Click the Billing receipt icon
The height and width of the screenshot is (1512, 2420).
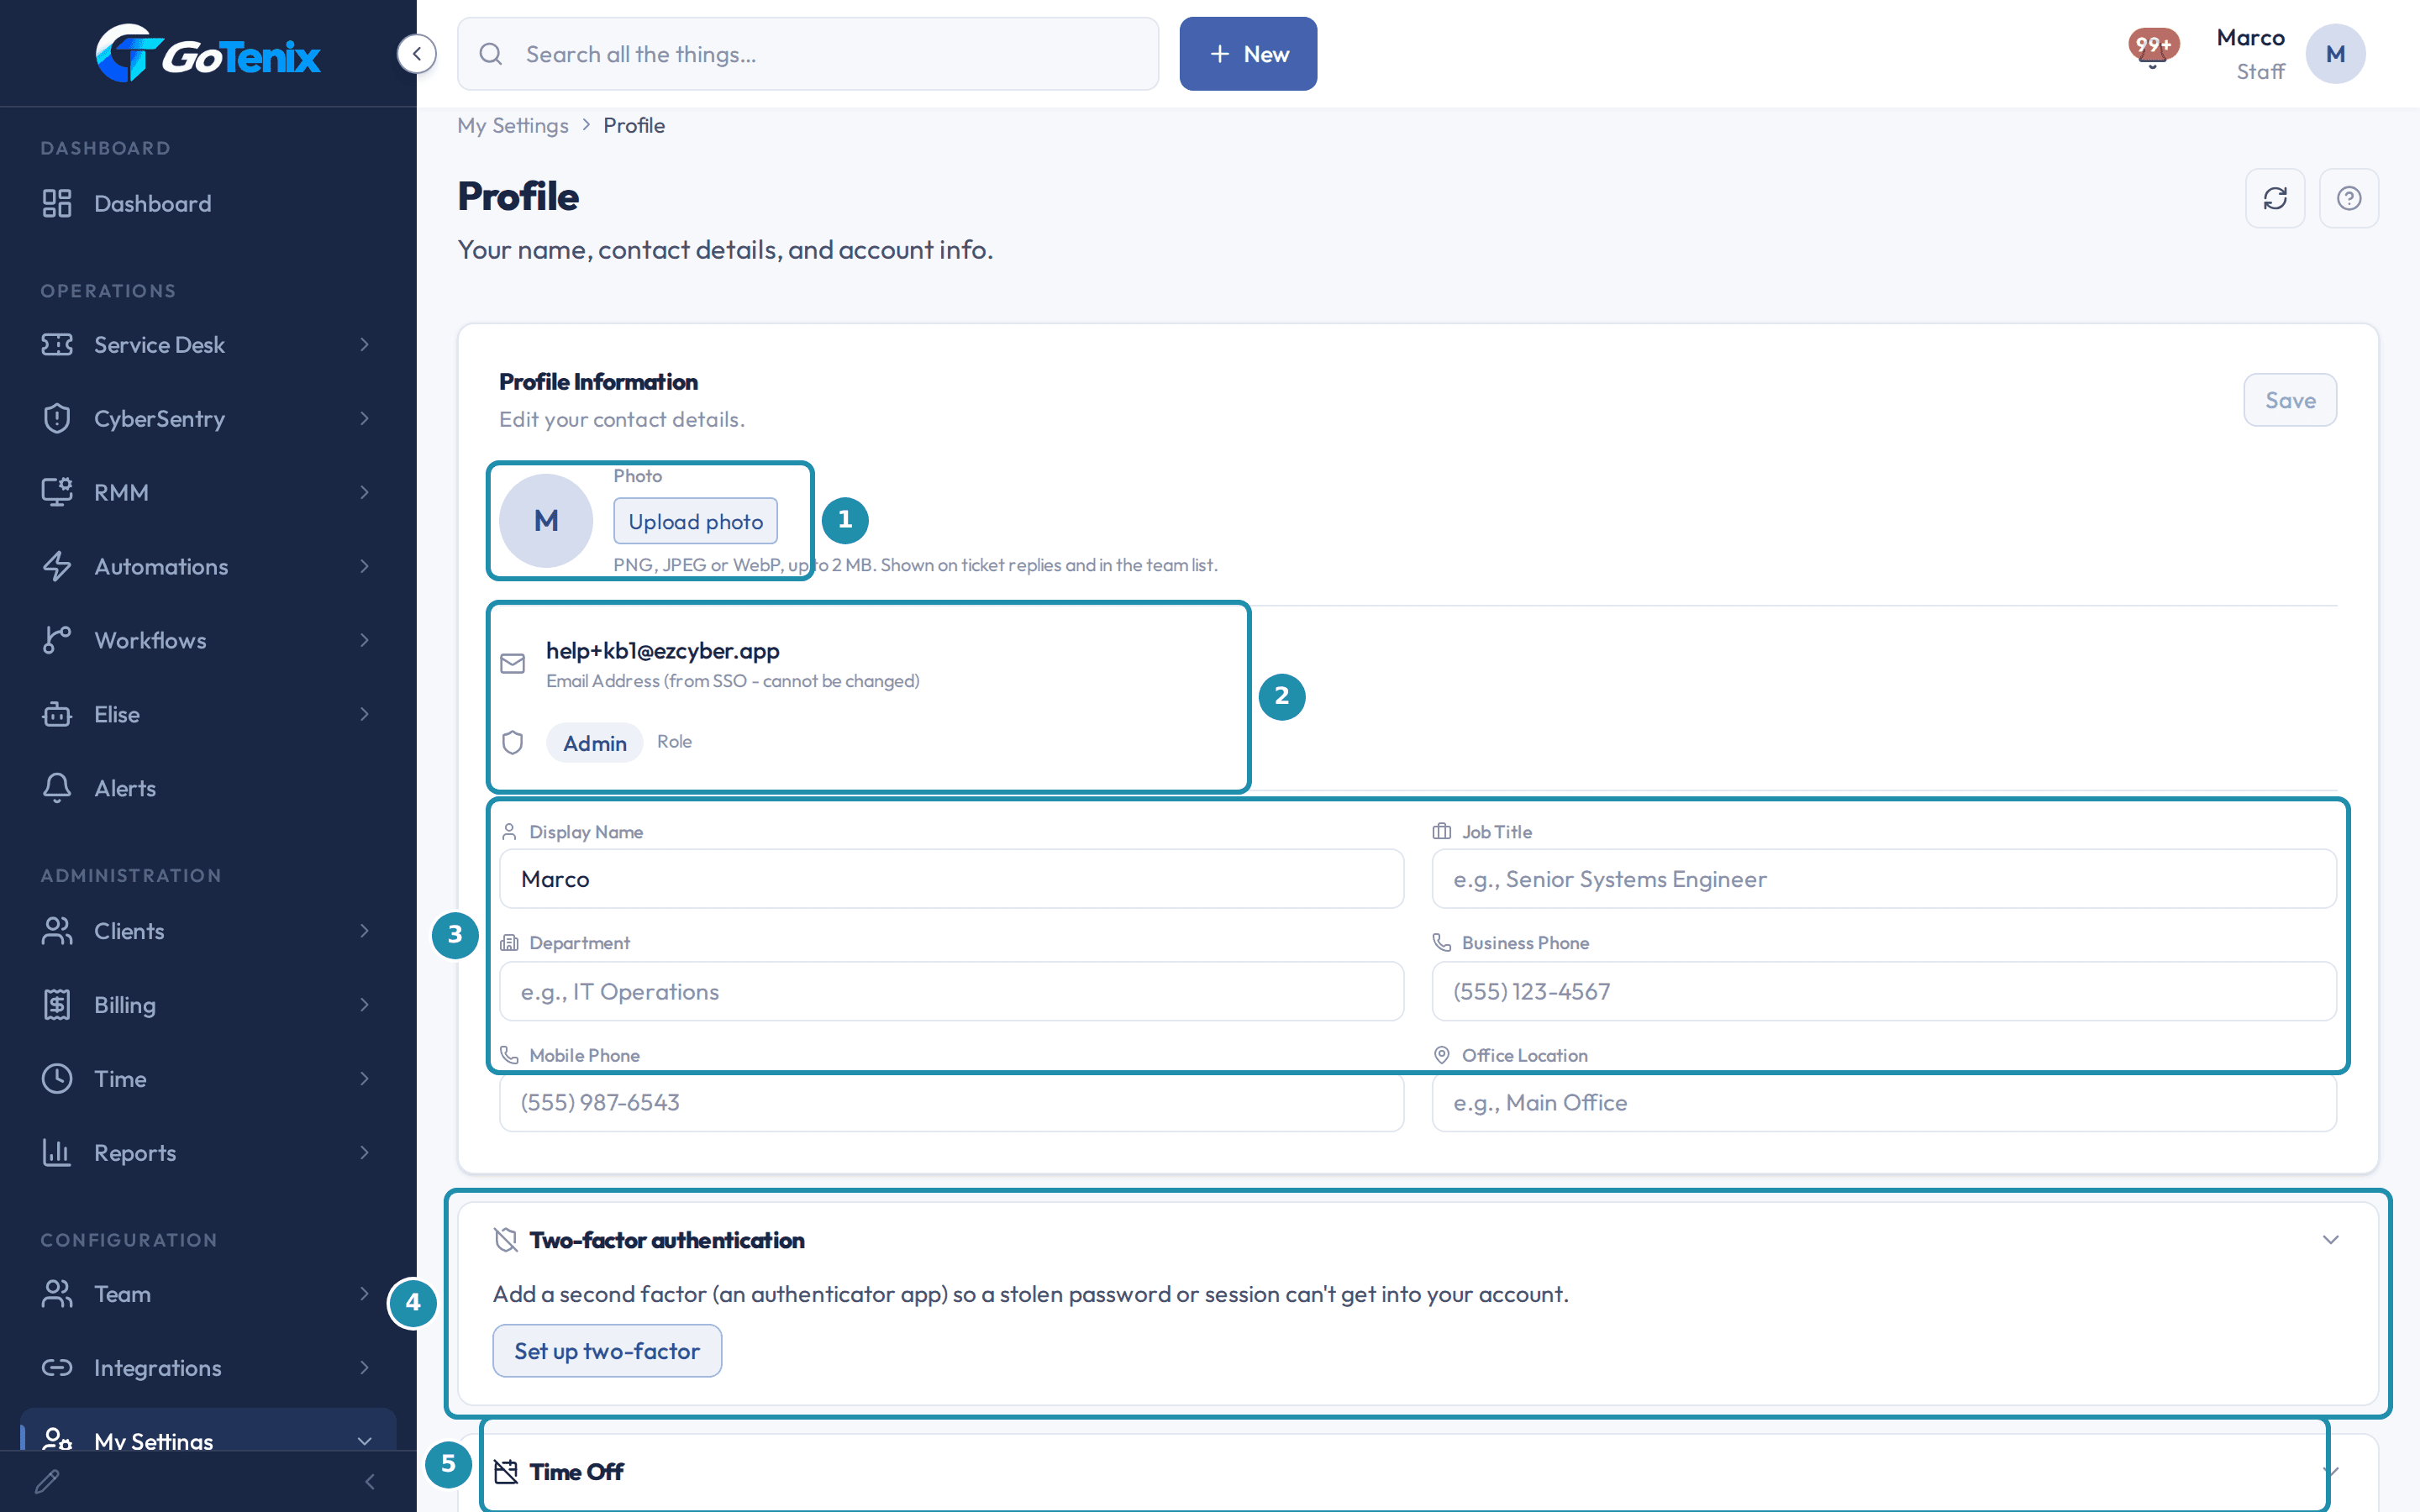[57, 1005]
